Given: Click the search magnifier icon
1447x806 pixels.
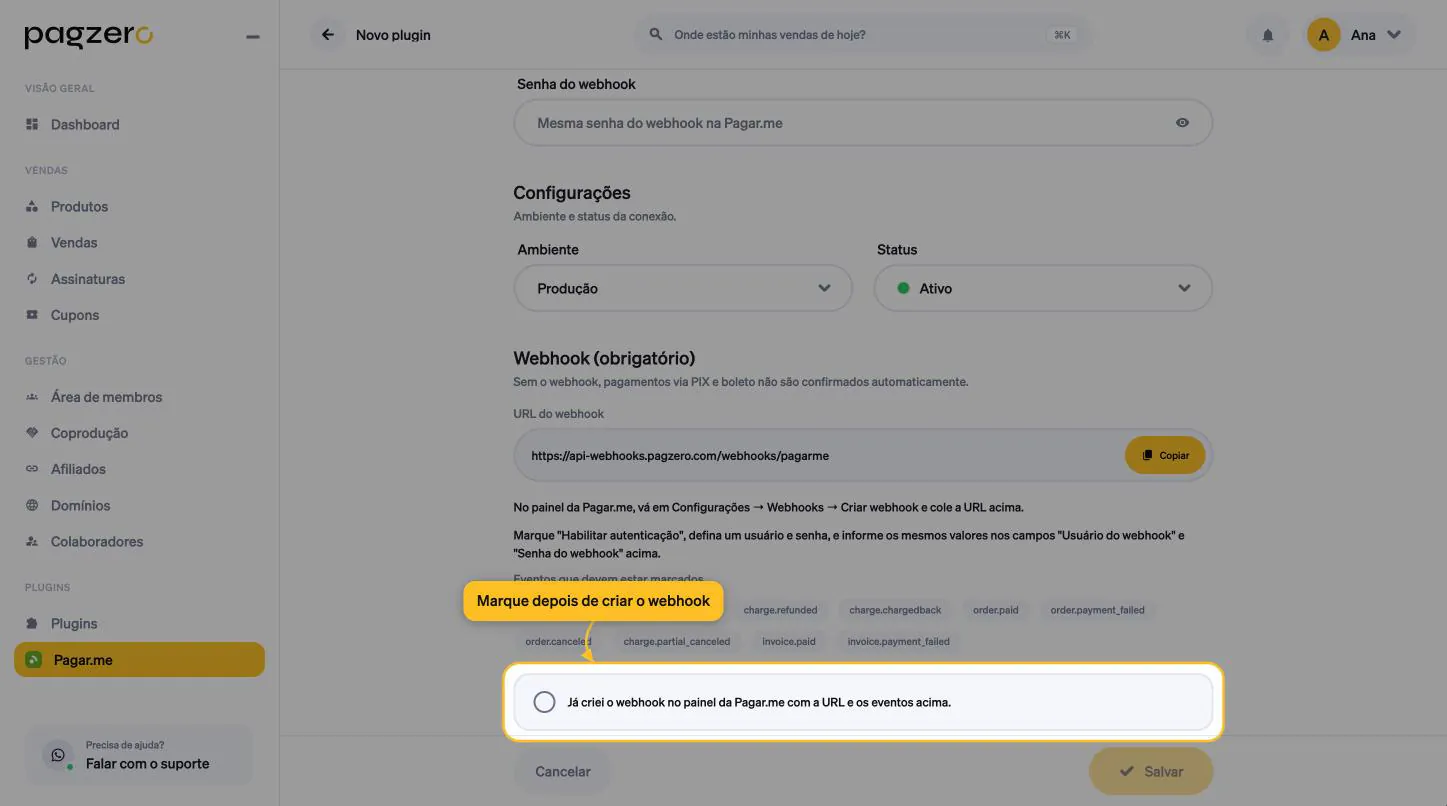Looking at the screenshot, I should coord(656,34).
